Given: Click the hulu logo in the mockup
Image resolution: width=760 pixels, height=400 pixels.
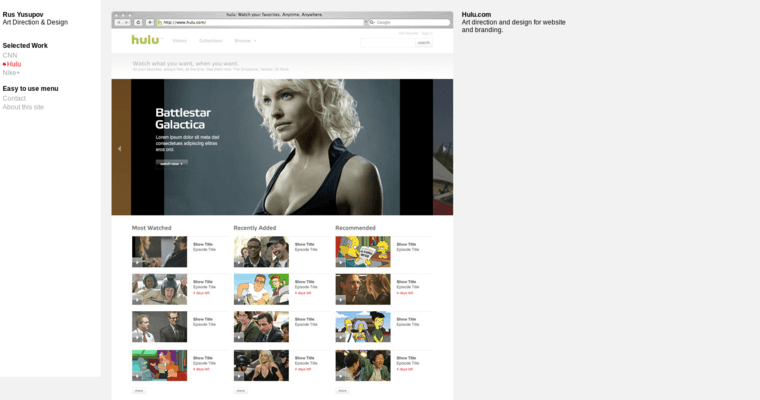Looking at the screenshot, I should pos(145,41).
